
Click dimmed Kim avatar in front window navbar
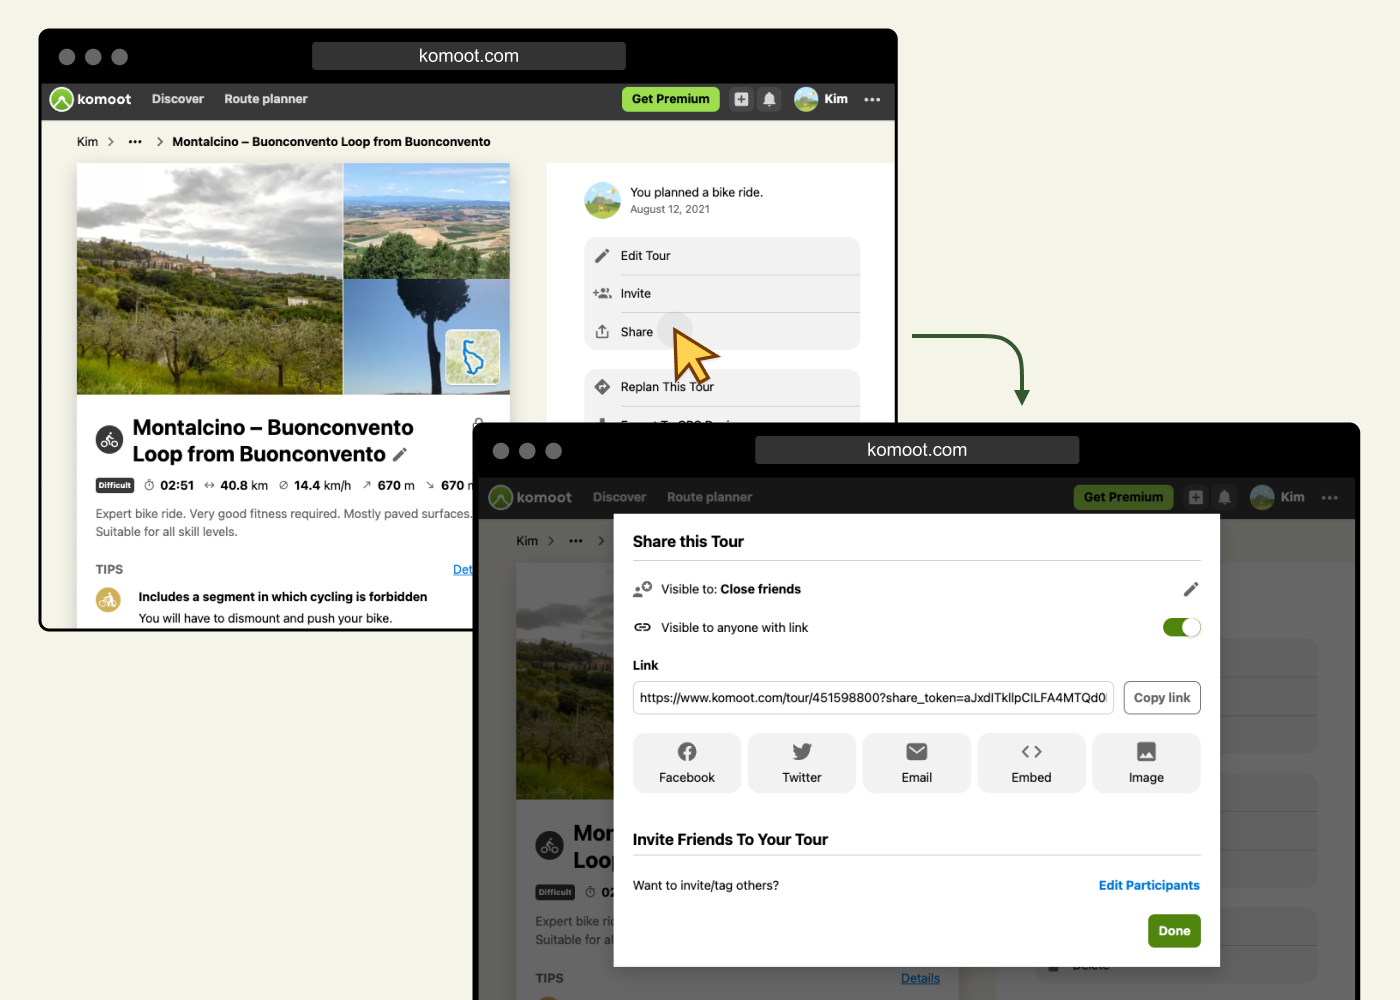pos(1262,497)
